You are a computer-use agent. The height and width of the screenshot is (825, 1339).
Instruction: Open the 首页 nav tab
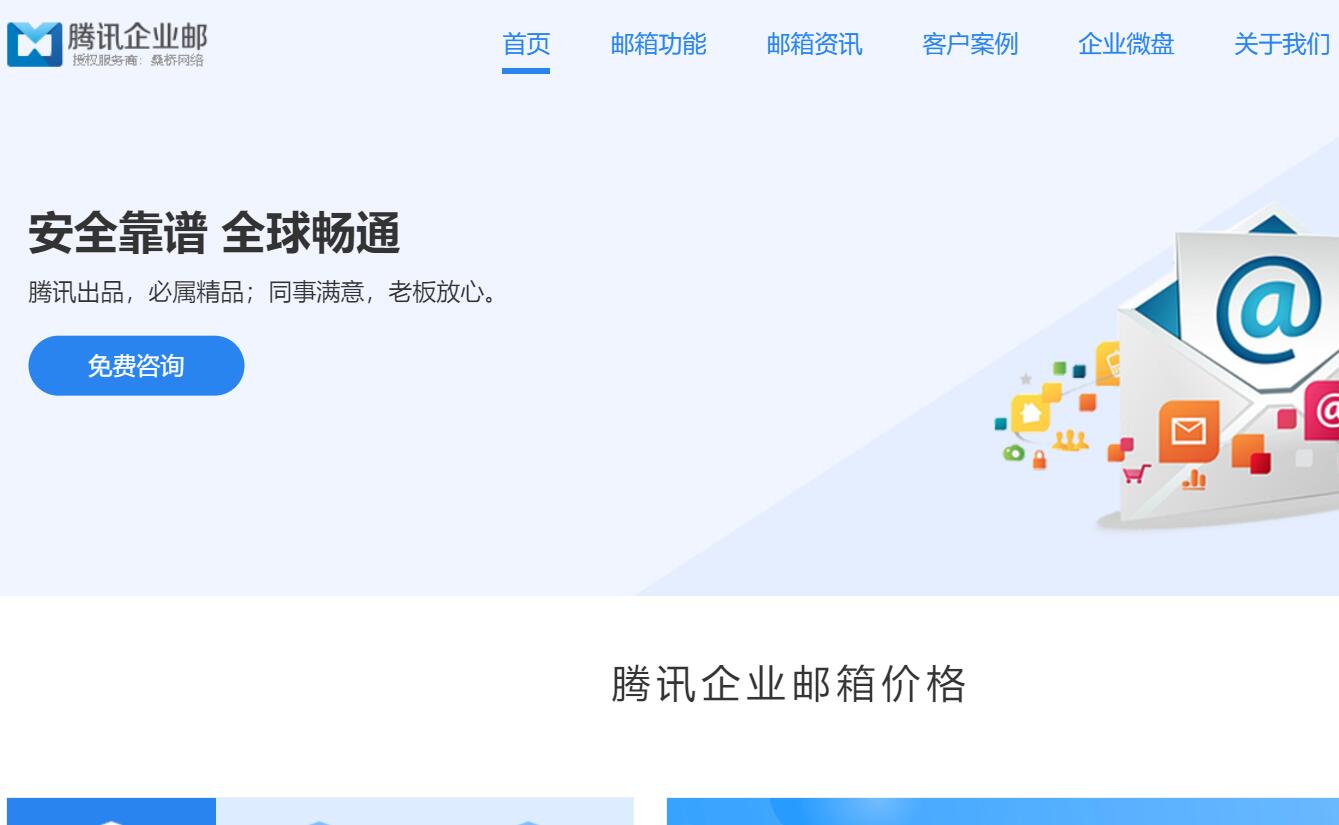point(526,44)
